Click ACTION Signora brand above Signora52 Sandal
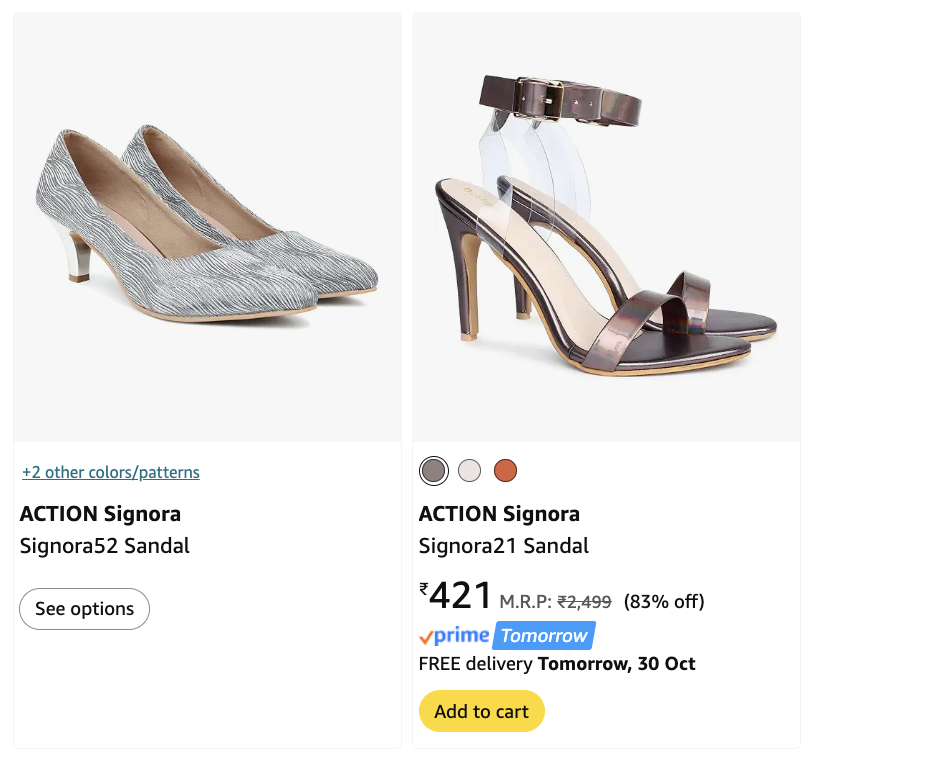The width and height of the screenshot is (930, 774). (x=100, y=514)
